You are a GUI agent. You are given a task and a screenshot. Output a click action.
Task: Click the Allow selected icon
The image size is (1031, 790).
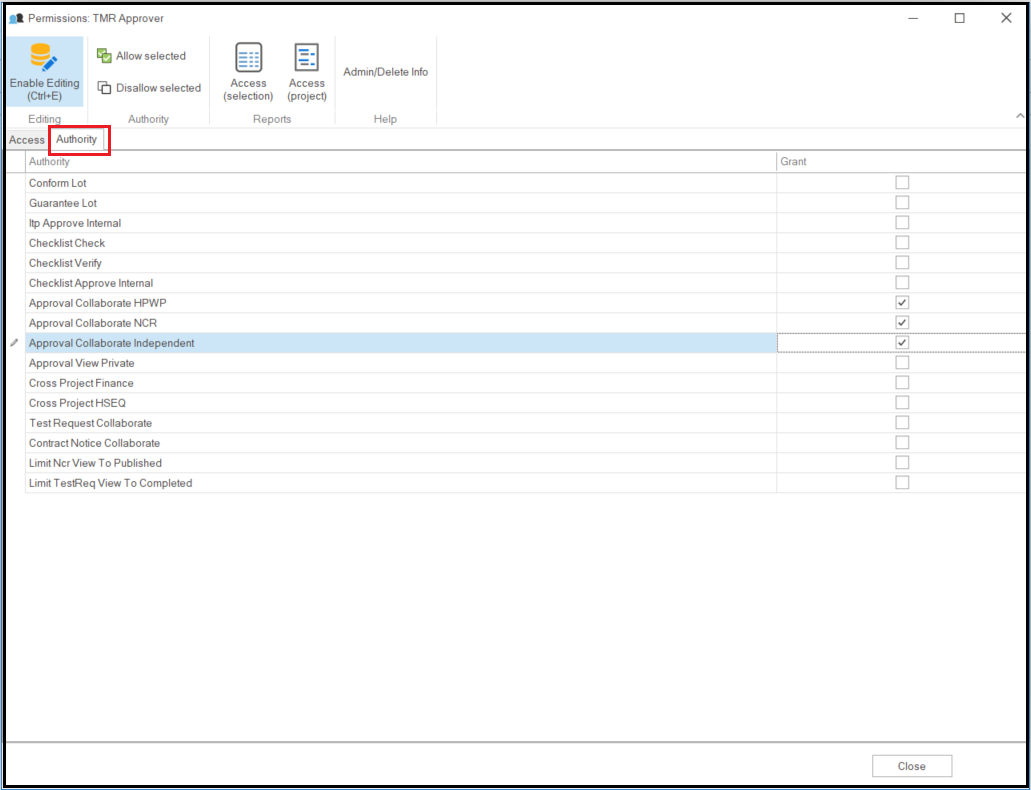pyautogui.click(x=104, y=56)
